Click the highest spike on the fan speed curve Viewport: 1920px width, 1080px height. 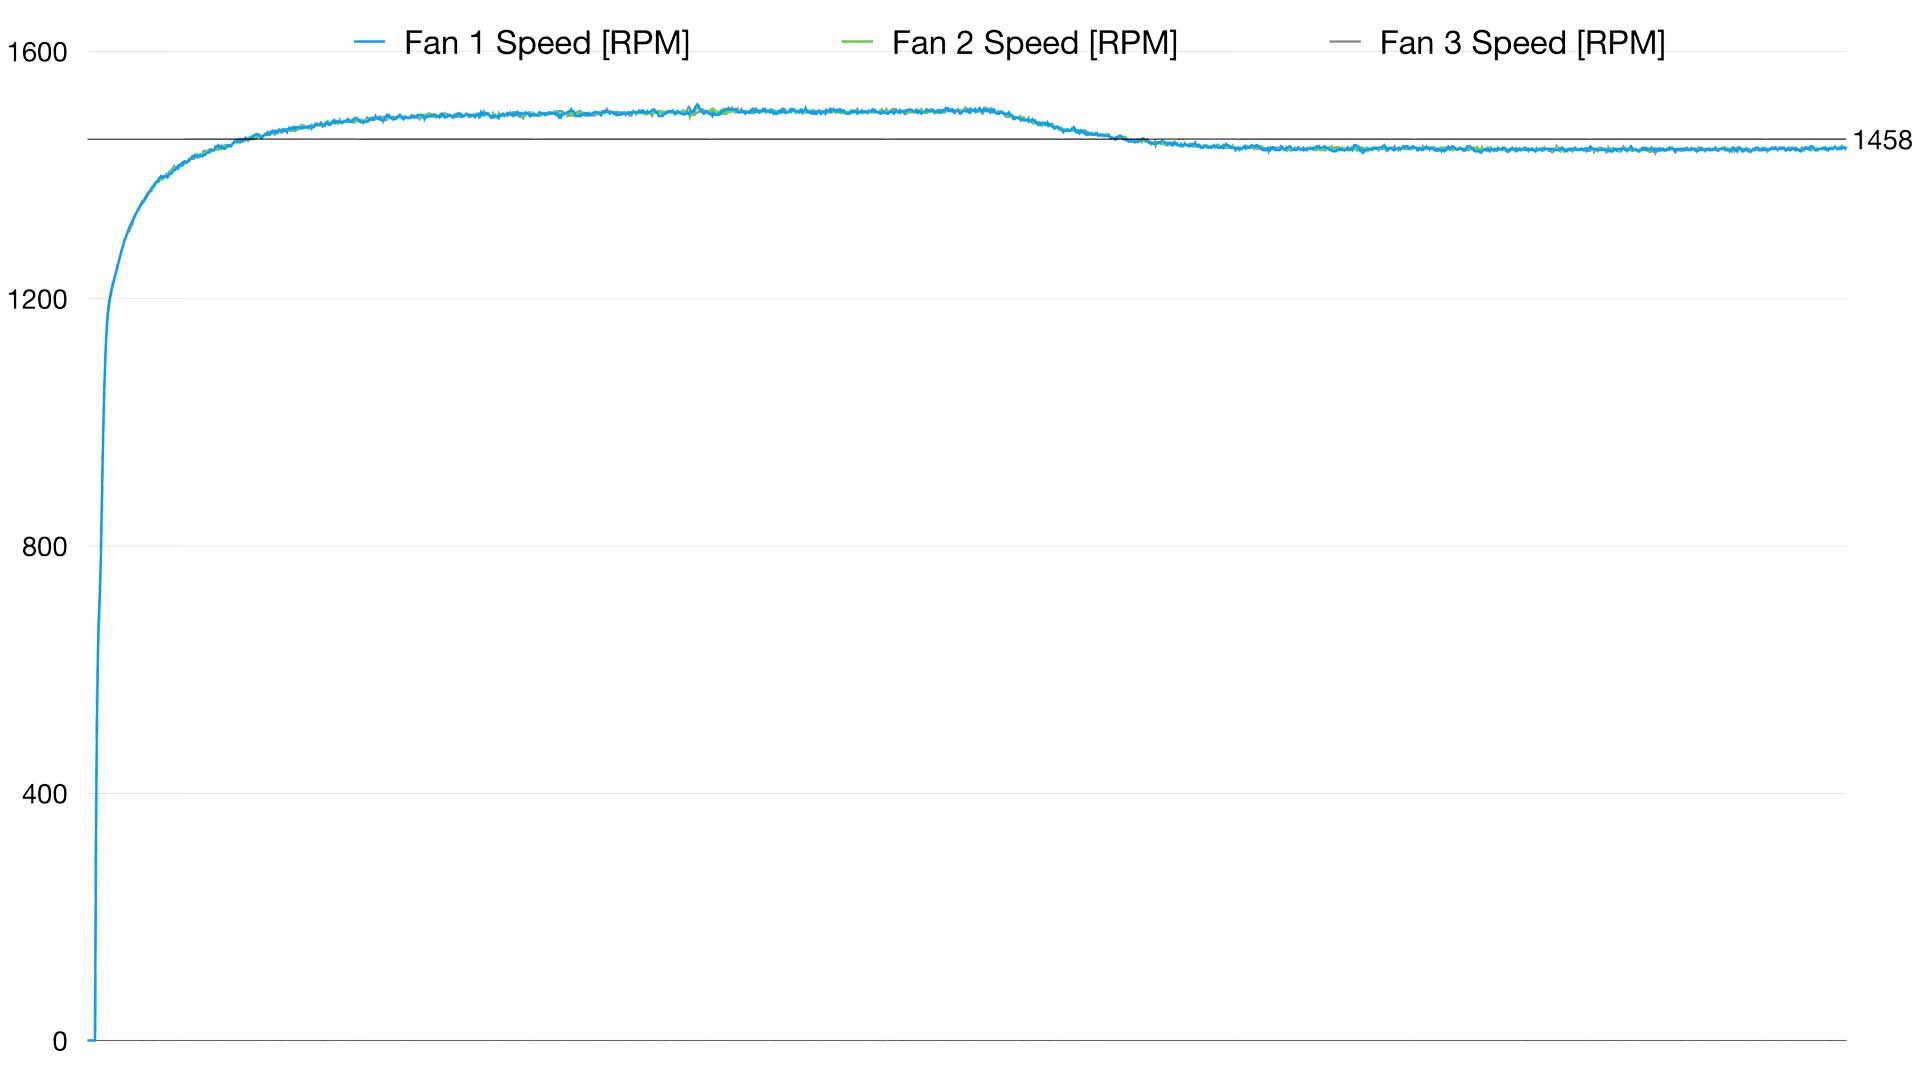point(697,105)
